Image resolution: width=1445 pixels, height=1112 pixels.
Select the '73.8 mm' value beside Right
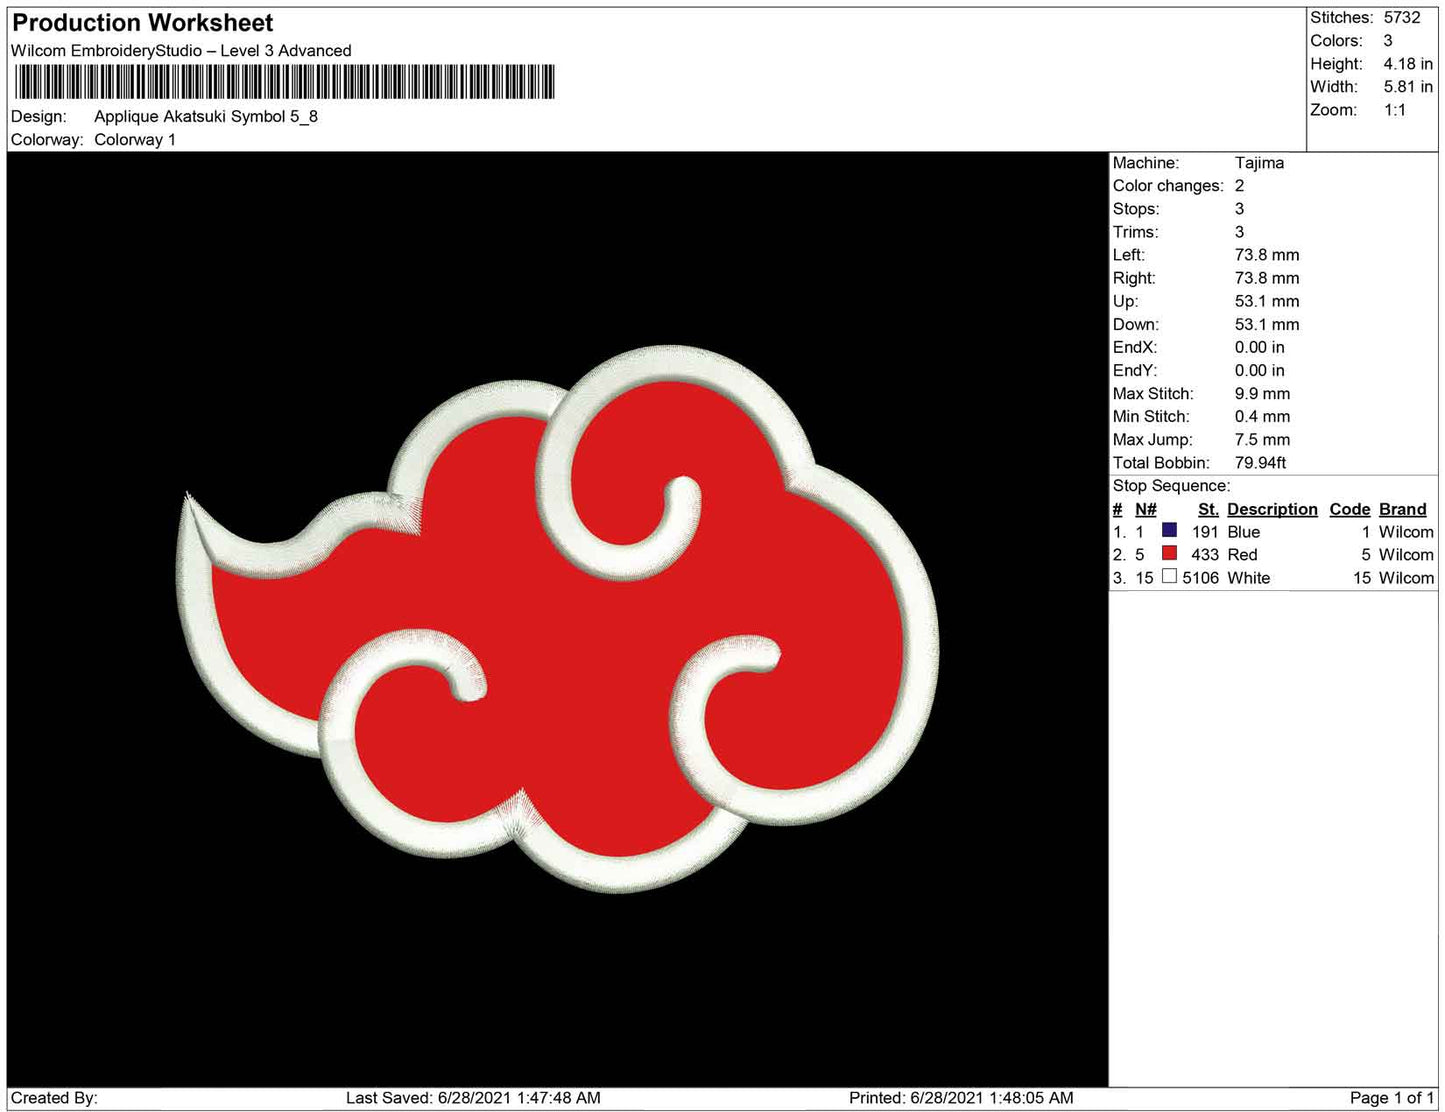[x=1267, y=278]
